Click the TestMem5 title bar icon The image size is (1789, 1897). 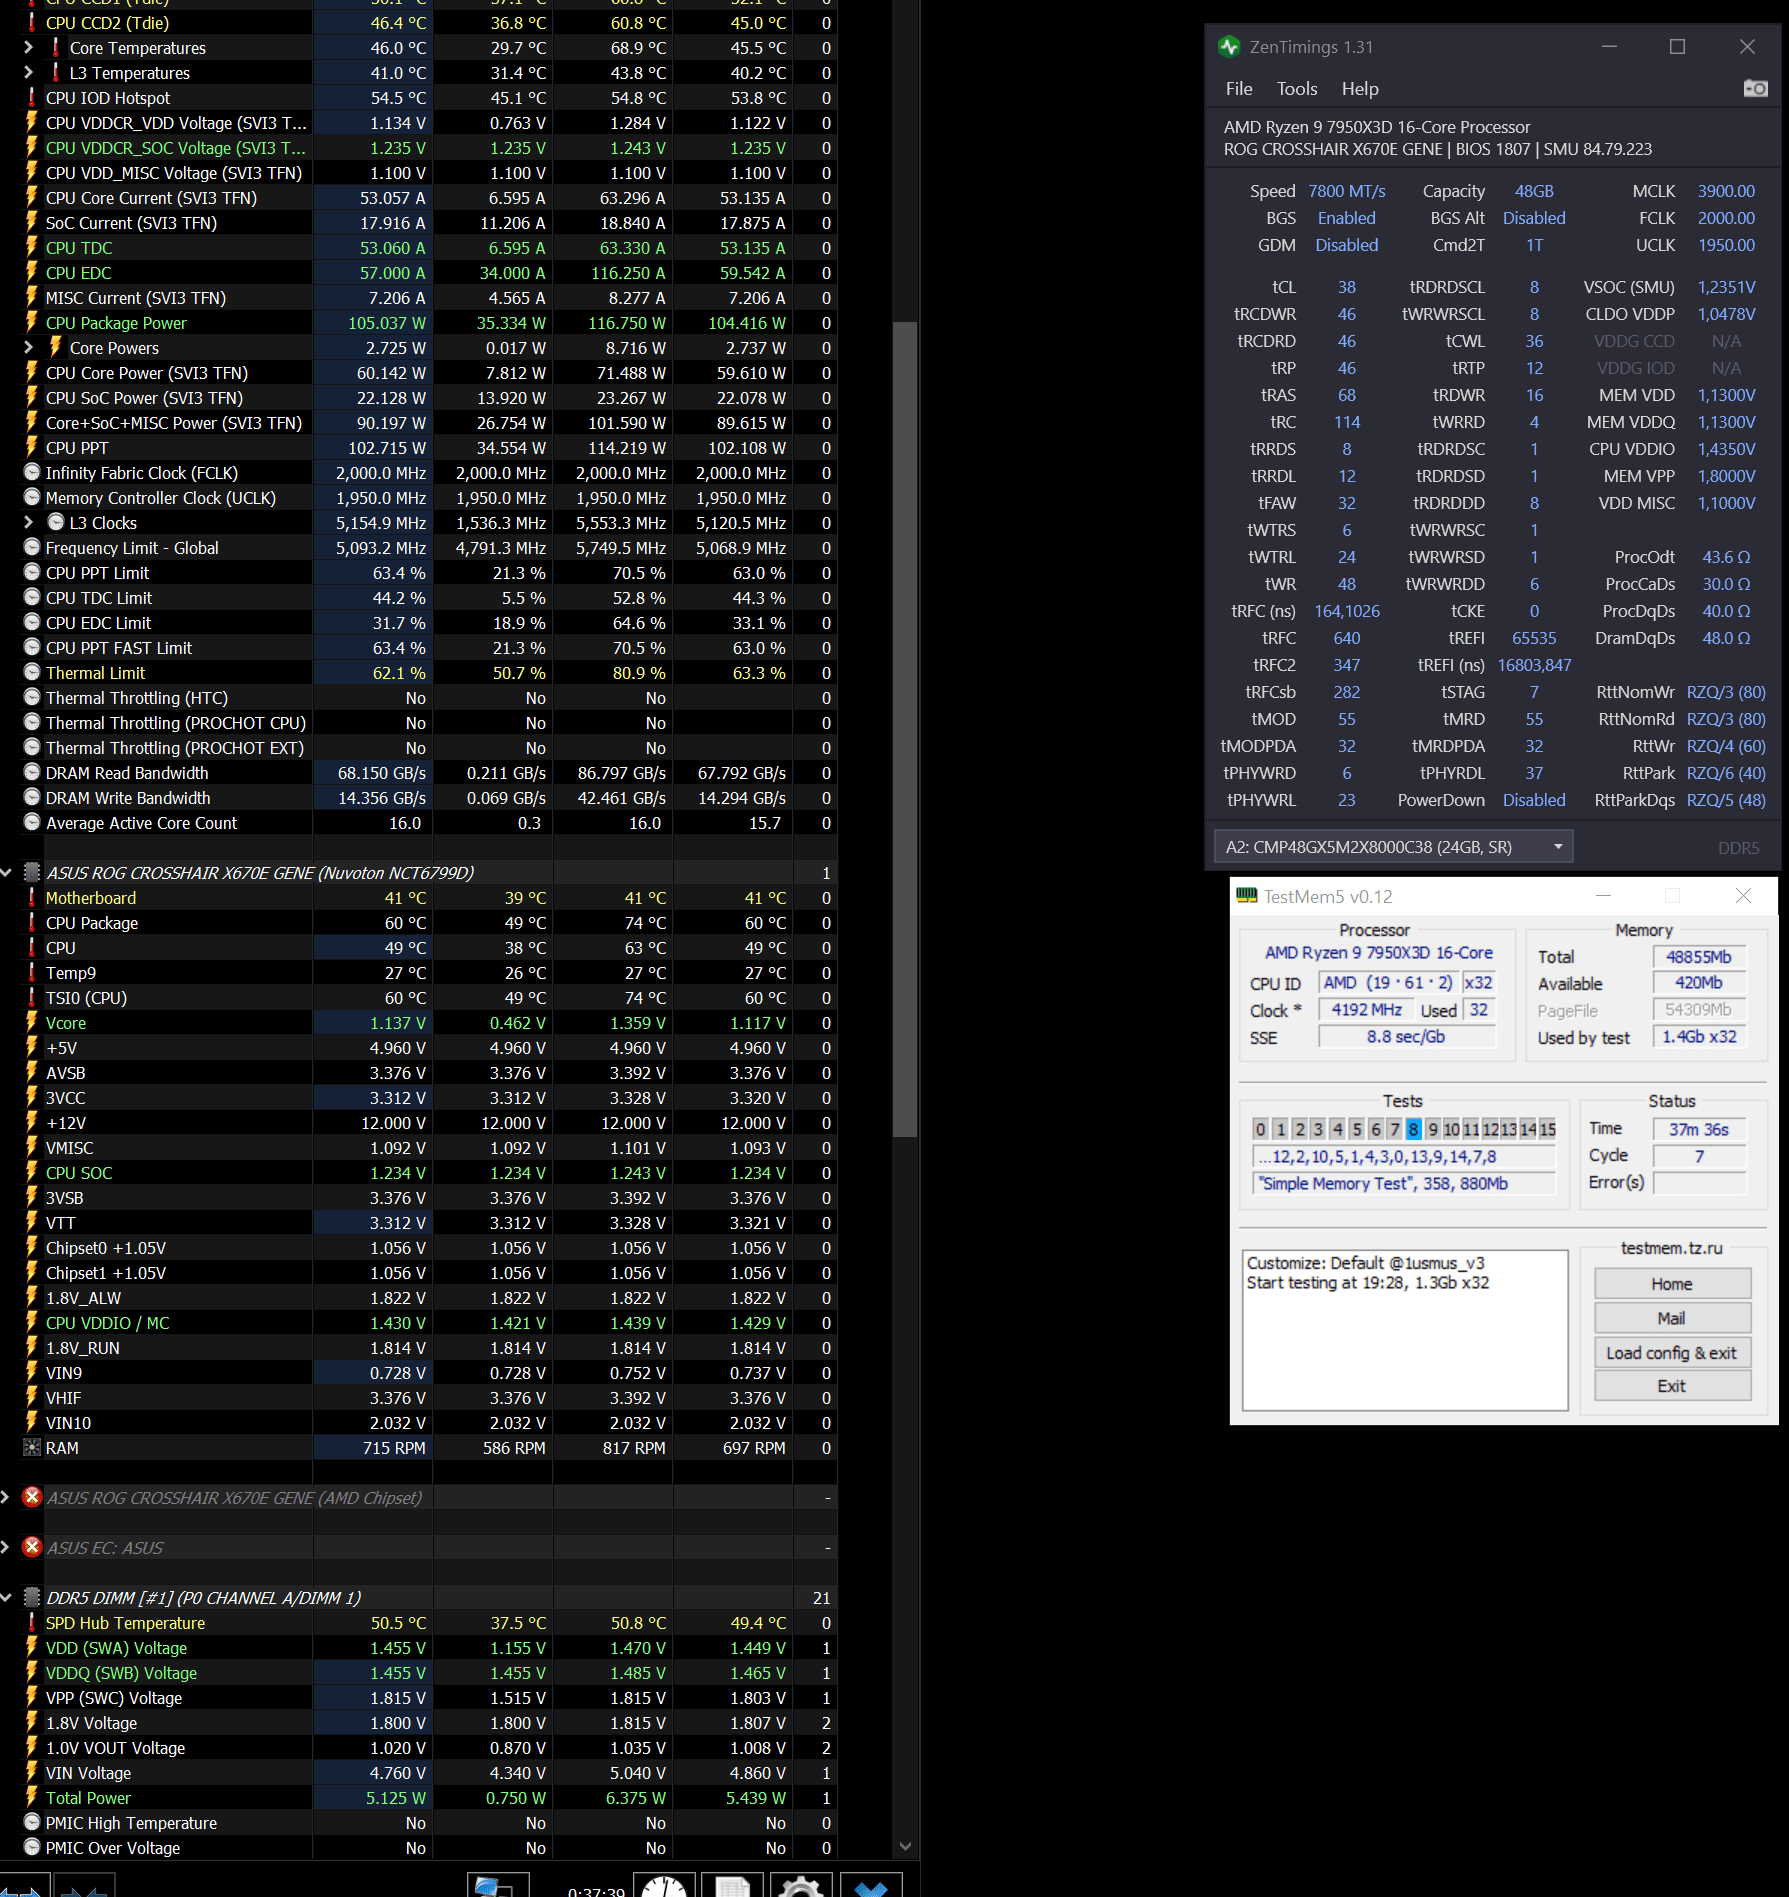coord(1246,896)
